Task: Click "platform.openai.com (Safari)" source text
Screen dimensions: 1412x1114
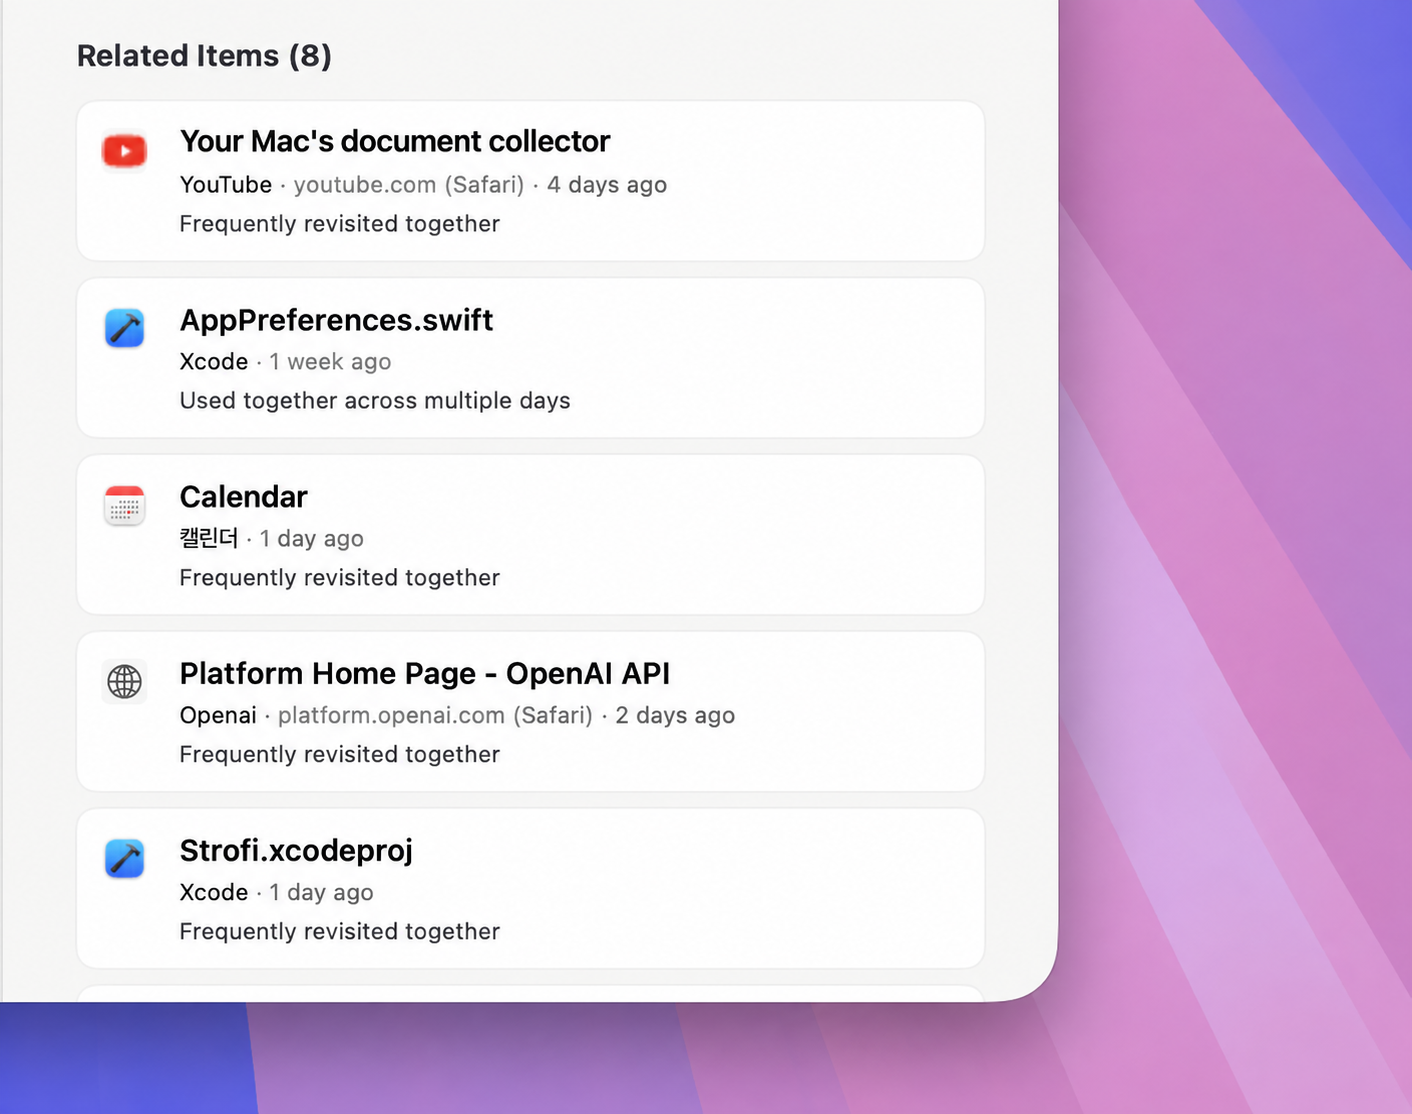Action: pyautogui.click(x=435, y=716)
